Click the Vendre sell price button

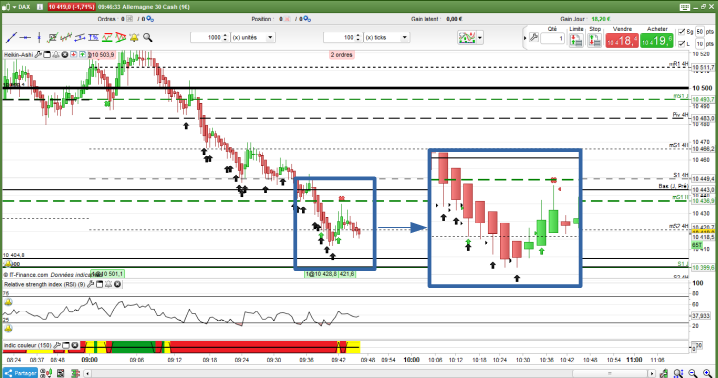point(622,41)
